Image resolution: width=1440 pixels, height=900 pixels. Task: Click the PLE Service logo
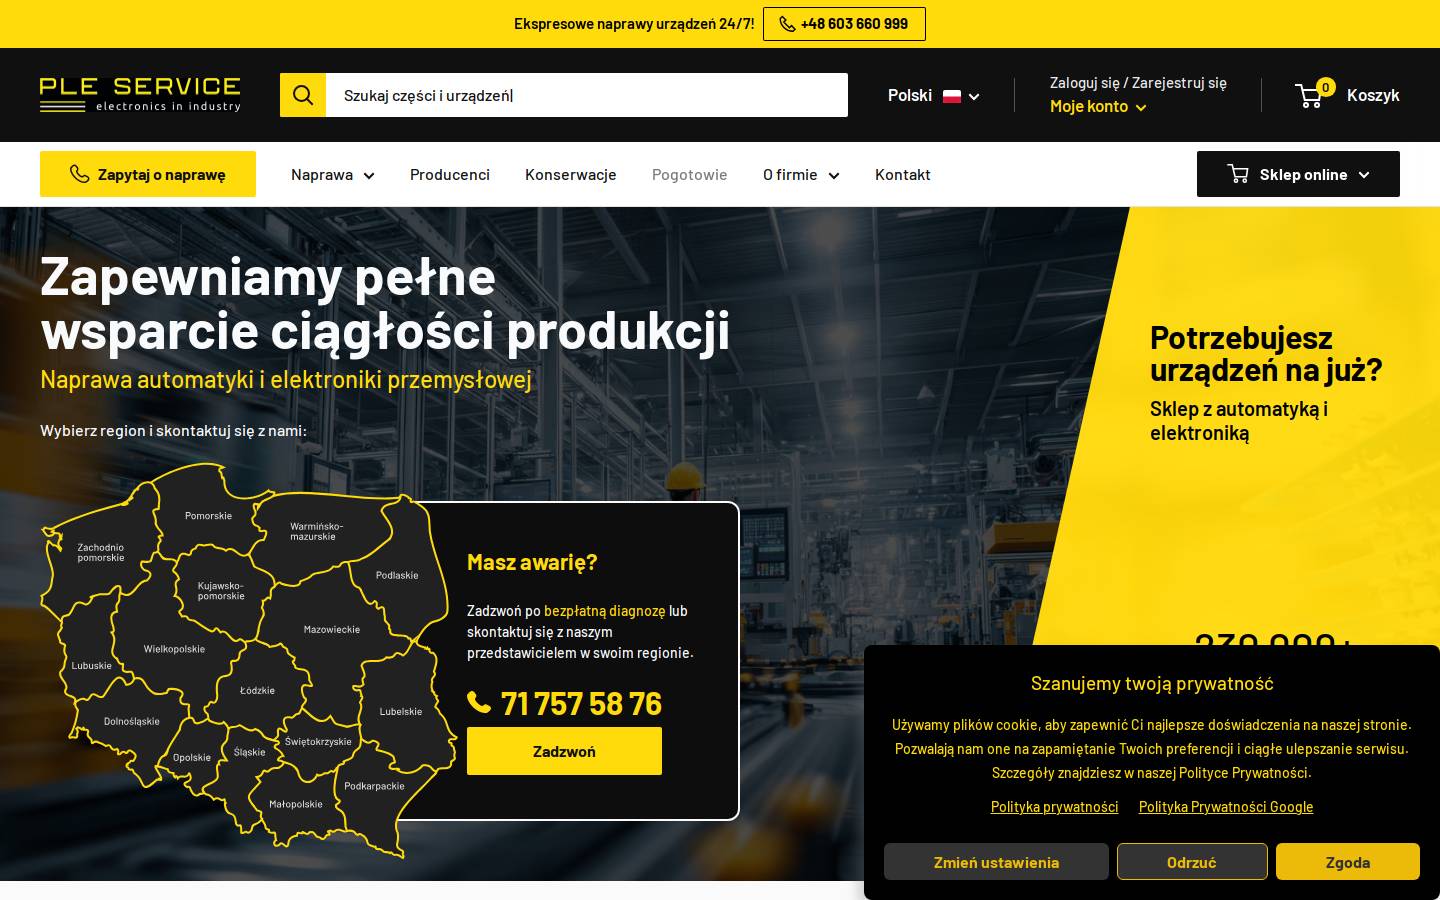[140, 95]
